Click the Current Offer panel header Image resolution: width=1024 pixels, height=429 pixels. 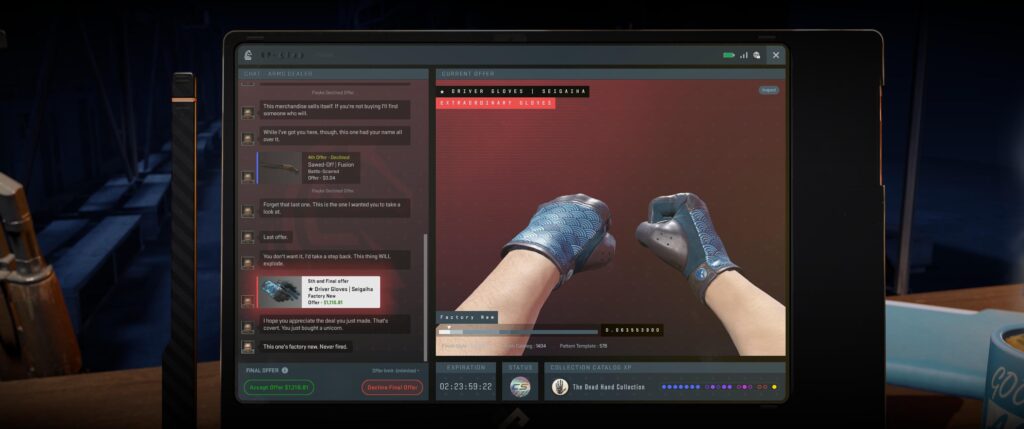tap(611, 74)
